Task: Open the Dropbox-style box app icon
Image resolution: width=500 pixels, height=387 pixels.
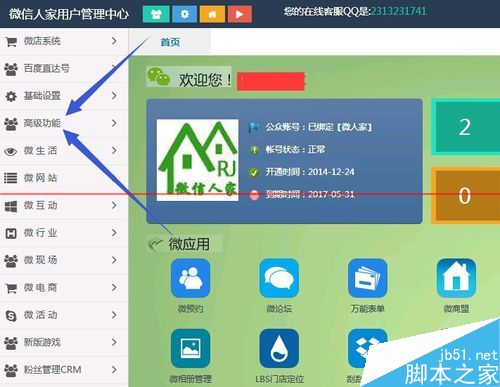Action: click(x=368, y=348)
